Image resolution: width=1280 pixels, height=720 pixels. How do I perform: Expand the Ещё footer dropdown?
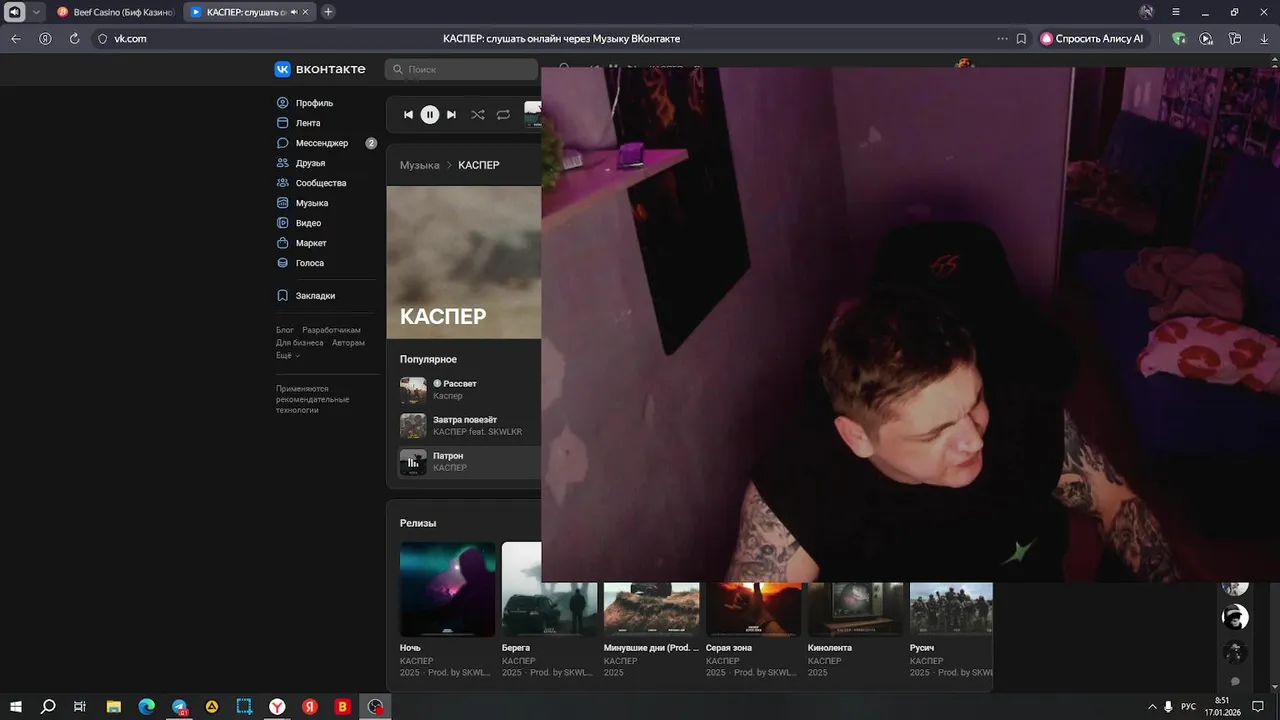pyautogui.click(x=288, y=356)
